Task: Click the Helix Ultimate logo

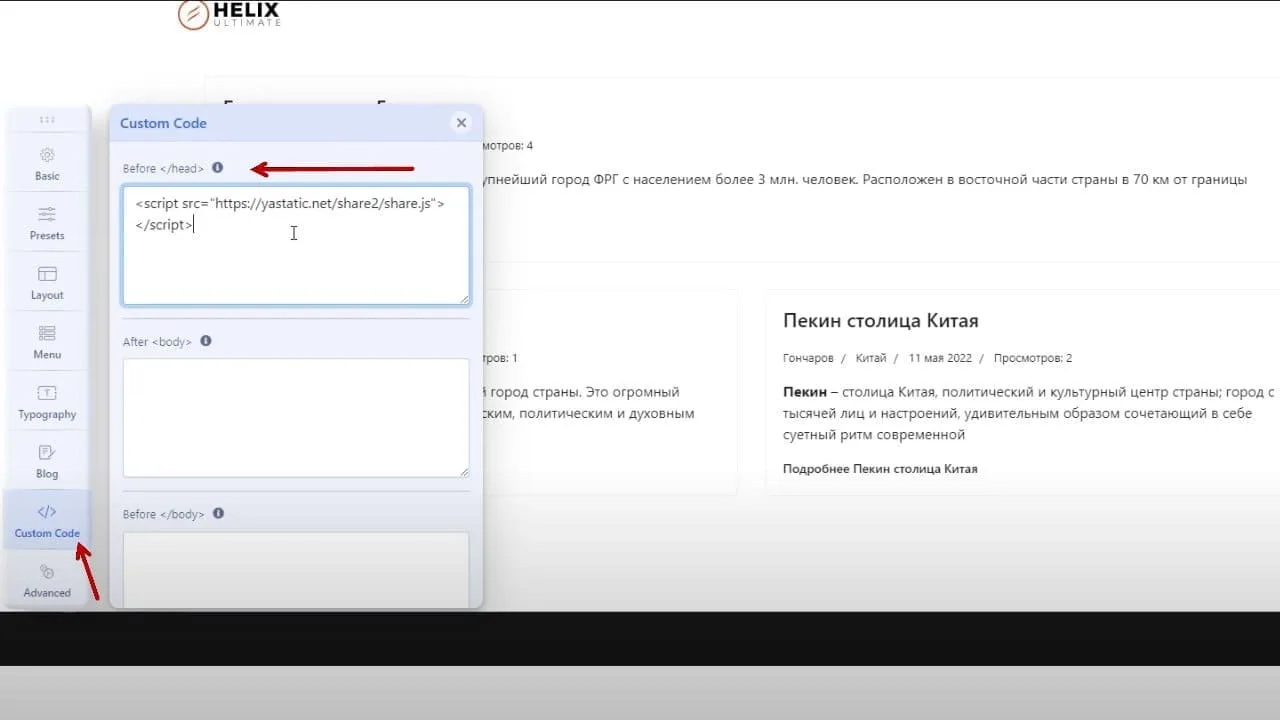Action: pos(229,14)
